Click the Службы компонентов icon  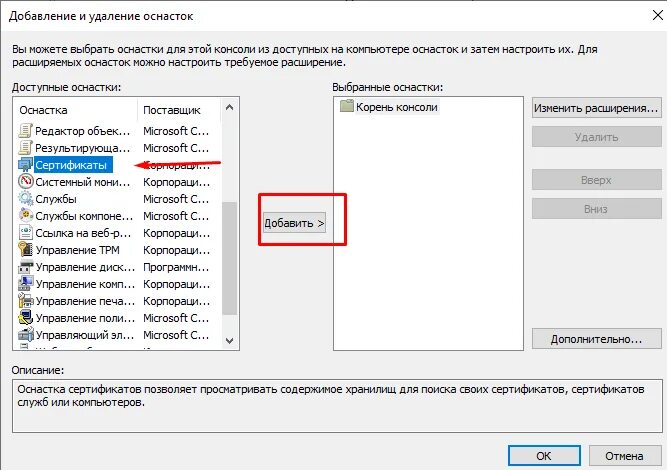click(26, 216)
